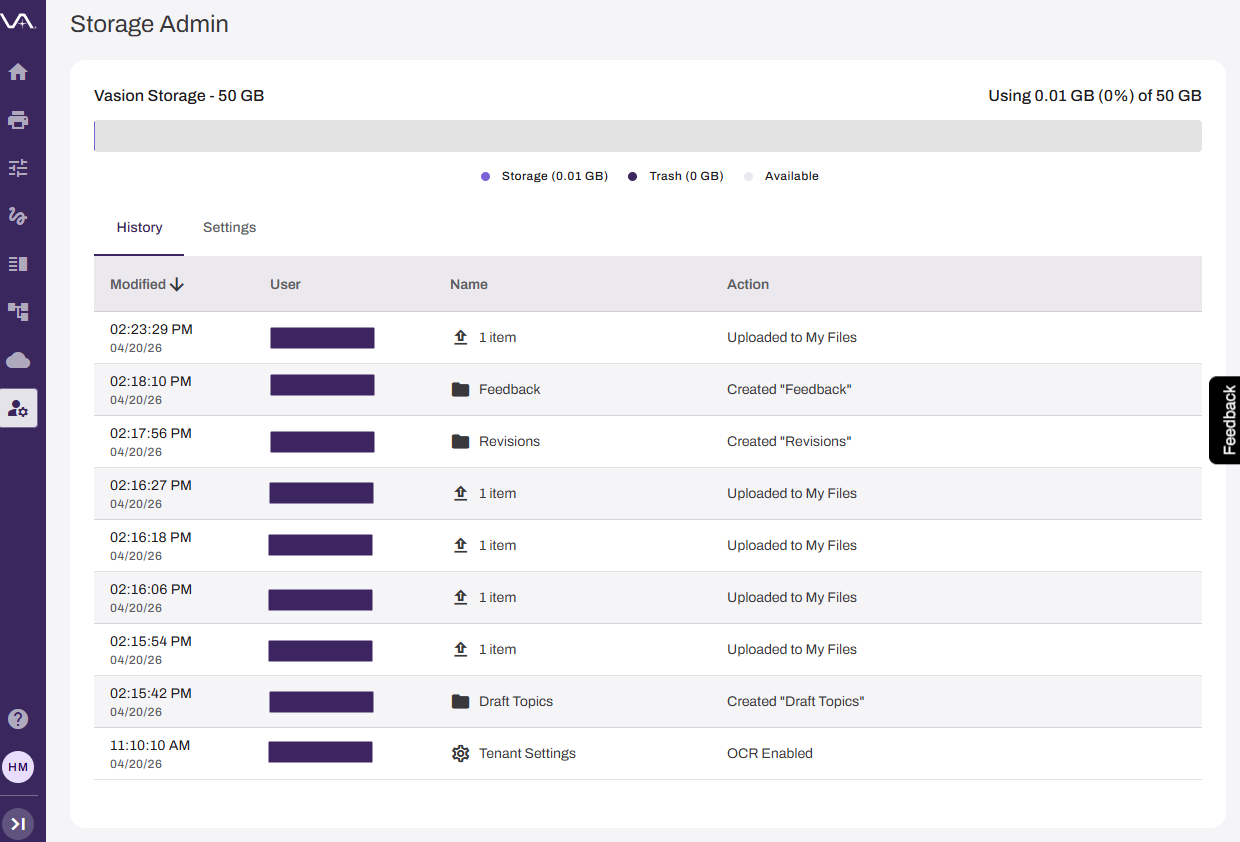Click the OCR Enabled action text
Screen dimensions: 1240x842
point(770,754)
